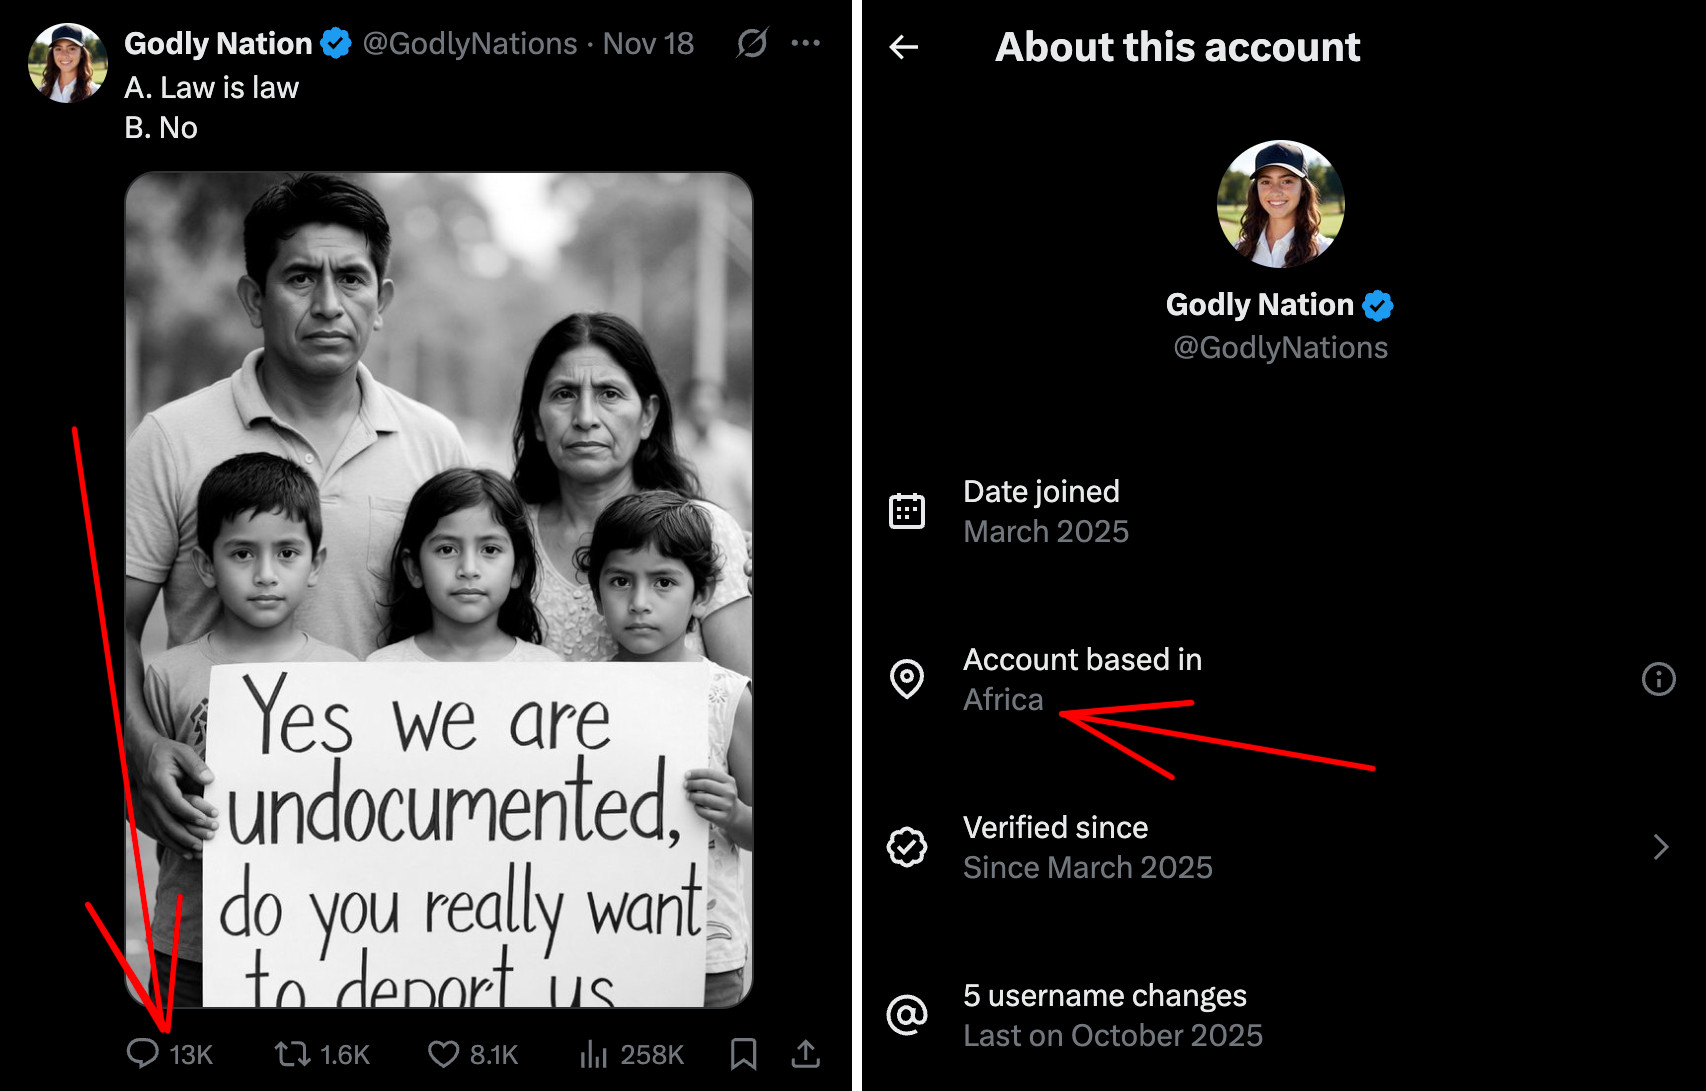Viewport: 1706px width, 1091px height.
Task: Like the post with heart icon
Action: click(443, 1053)
